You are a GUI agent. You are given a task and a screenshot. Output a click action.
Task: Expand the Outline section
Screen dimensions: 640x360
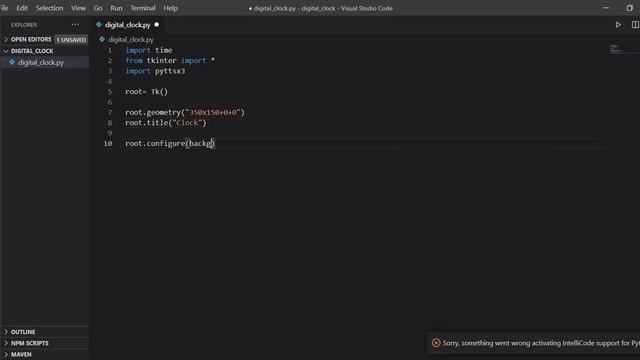[x=23, y=332]
